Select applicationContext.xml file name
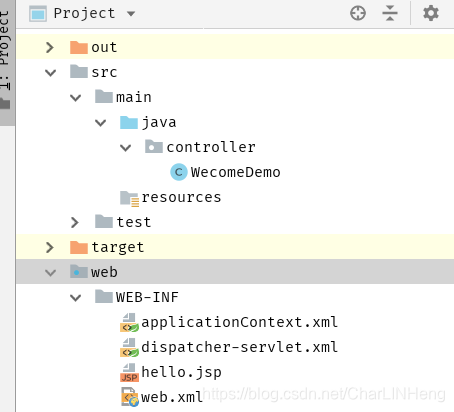454x412 pixels. pyautogui.click(x=239, y=322)
